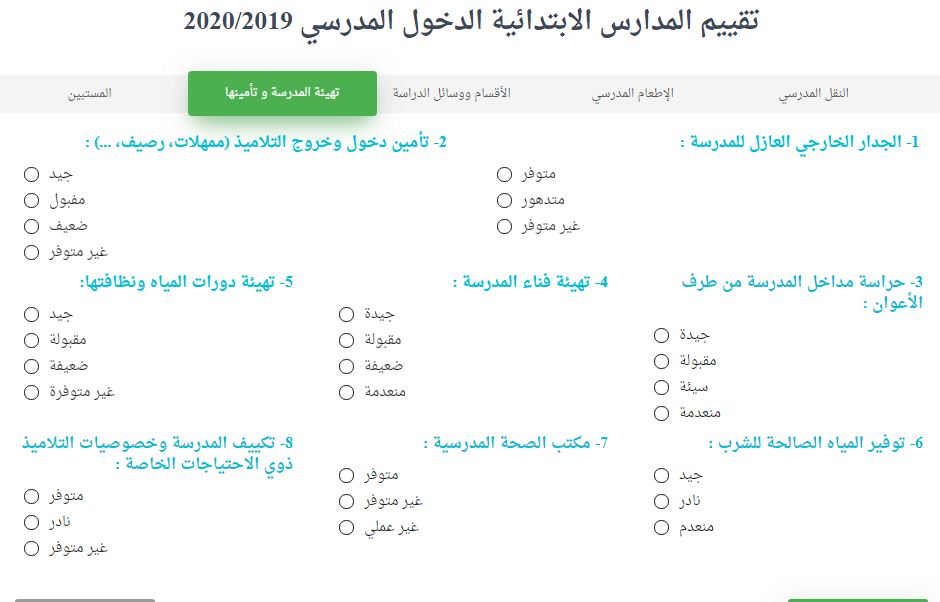The height and width of the screenshot is (602, 940).
Task: Select مقبولة for question 4 تهيئة فناء المدرسة
Action: (347, 340)
